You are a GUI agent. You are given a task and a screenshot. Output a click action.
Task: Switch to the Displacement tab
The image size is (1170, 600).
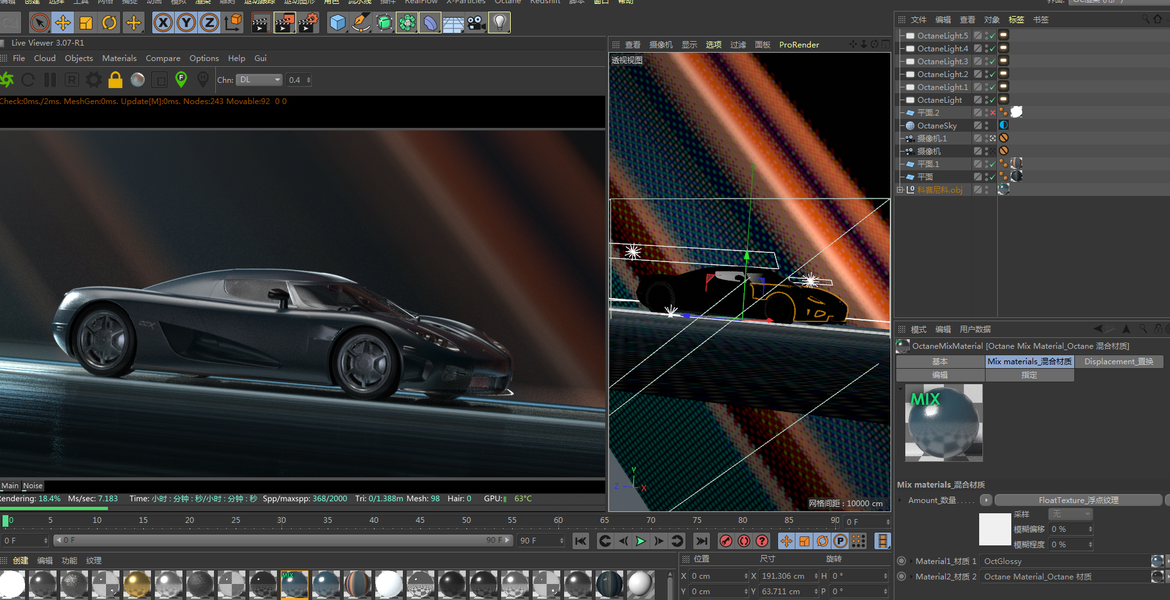tap(1118, 361)
